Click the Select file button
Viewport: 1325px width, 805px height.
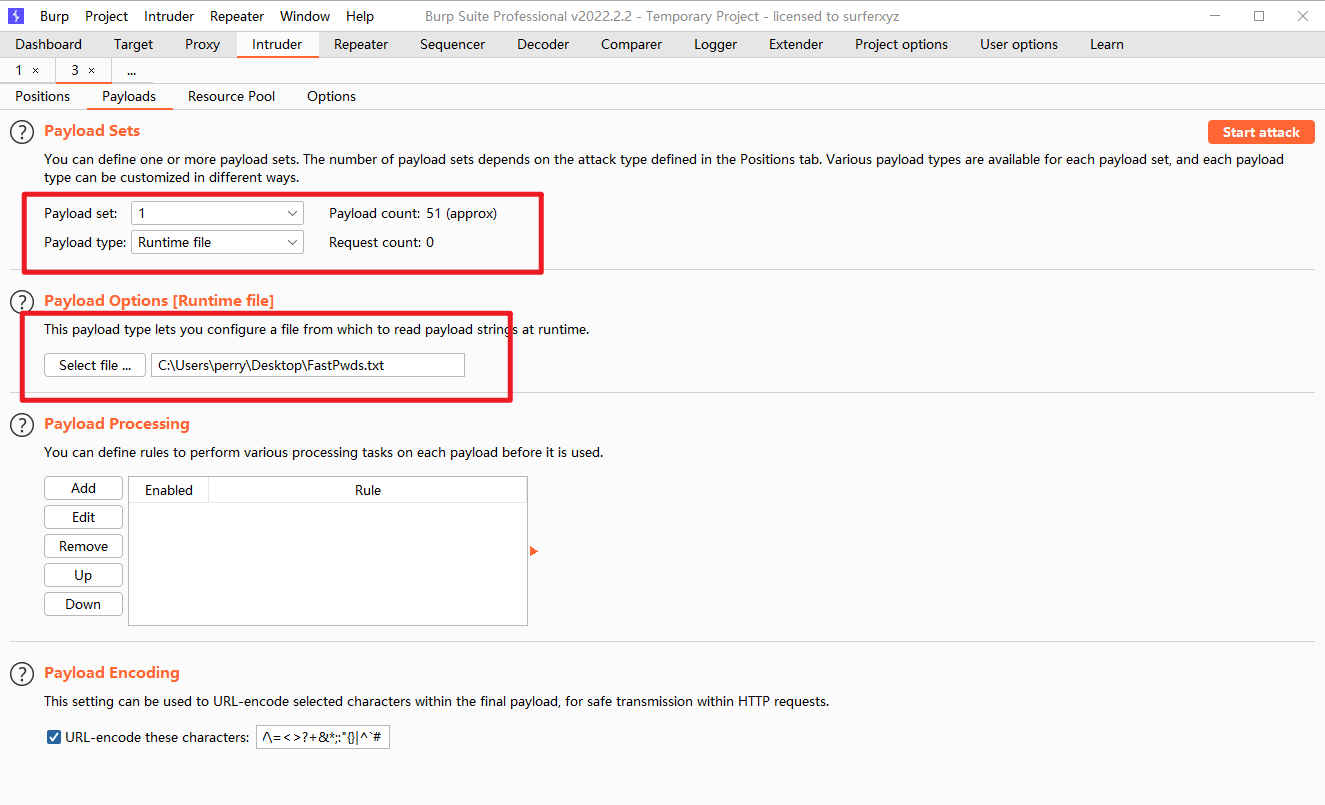click(95, 365)
